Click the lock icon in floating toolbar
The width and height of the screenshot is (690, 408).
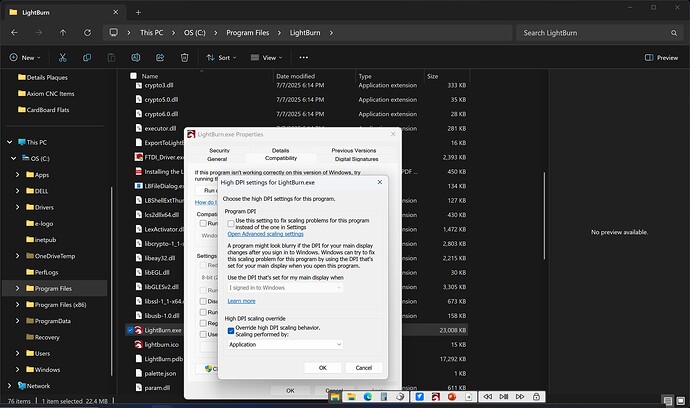click(536, 397)
